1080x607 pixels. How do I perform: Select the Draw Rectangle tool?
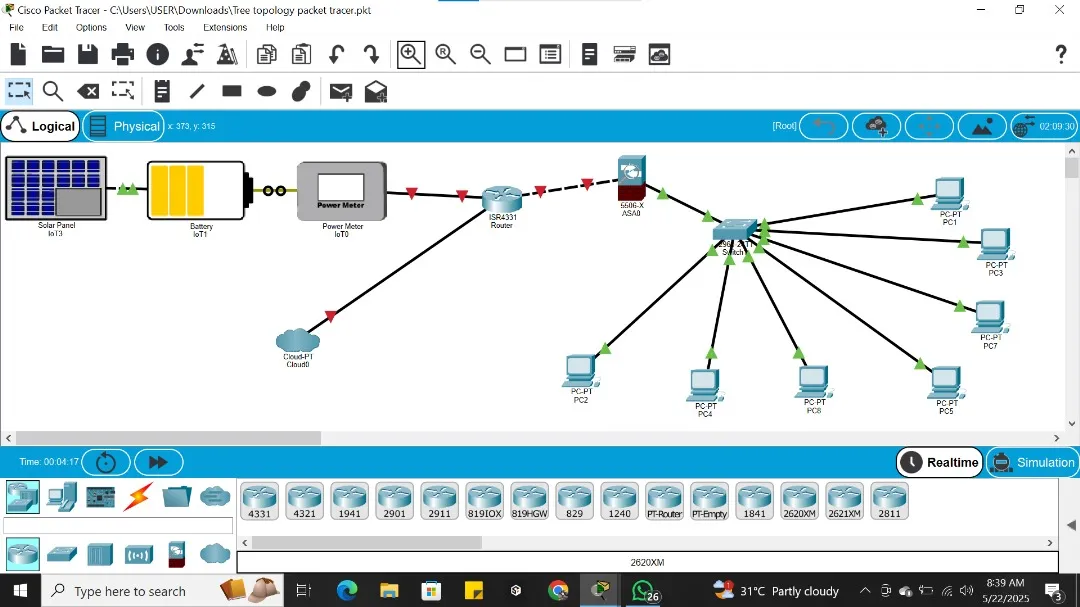pos(232,90)
